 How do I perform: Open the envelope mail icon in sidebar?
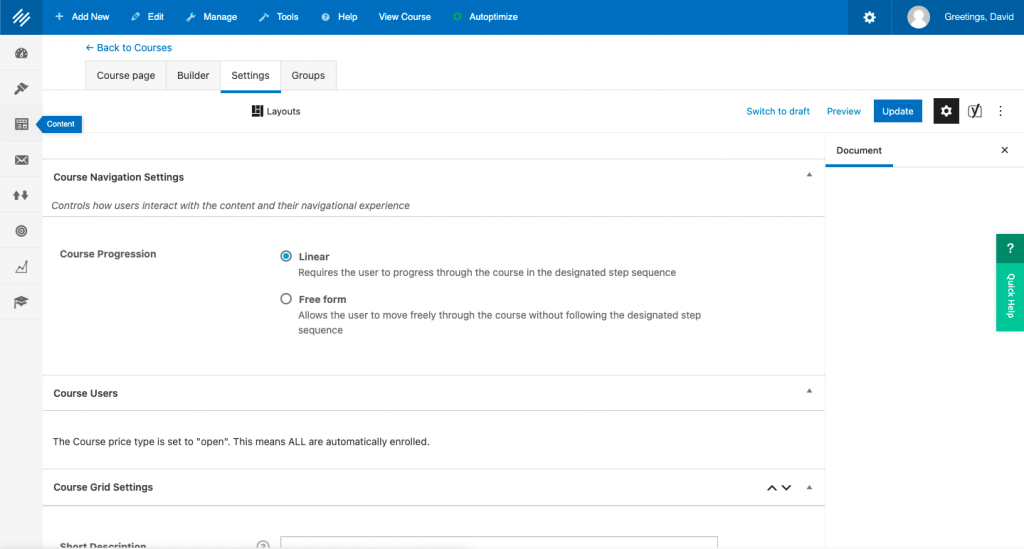[x=21, y=160]
